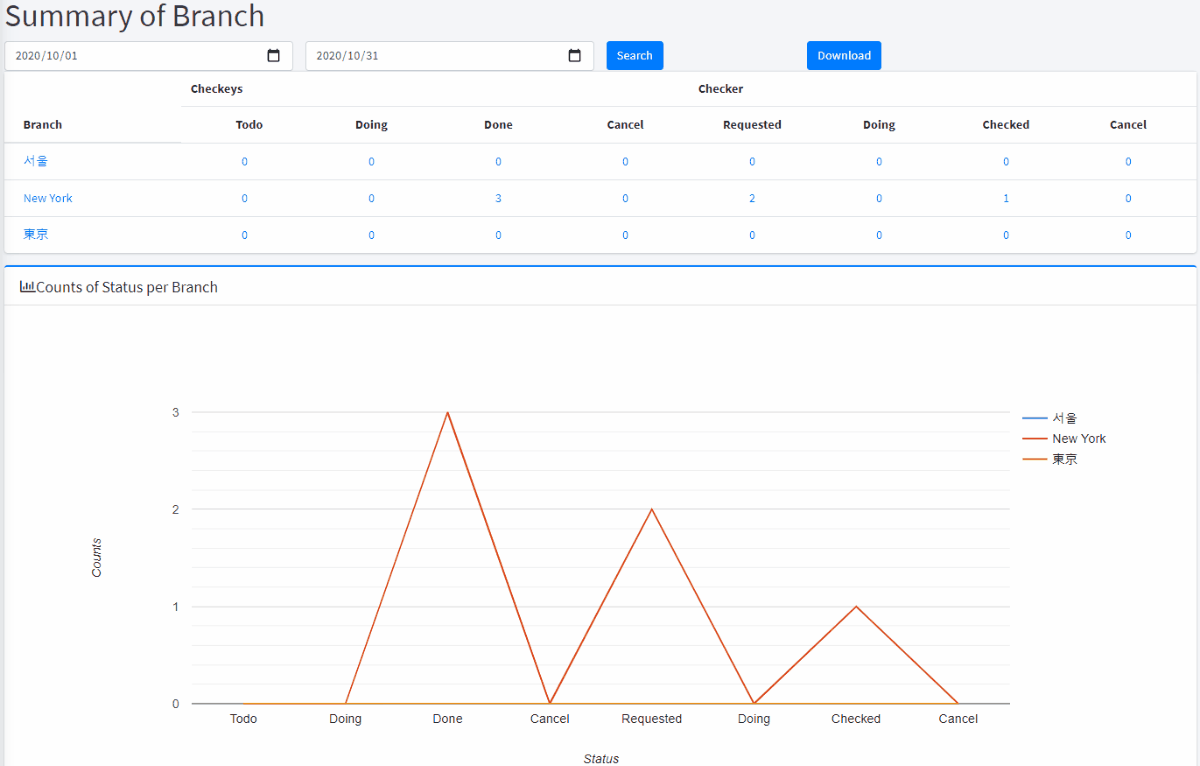
Task: Click New York Checked count of 1
Action: (x=1006, y=198)
